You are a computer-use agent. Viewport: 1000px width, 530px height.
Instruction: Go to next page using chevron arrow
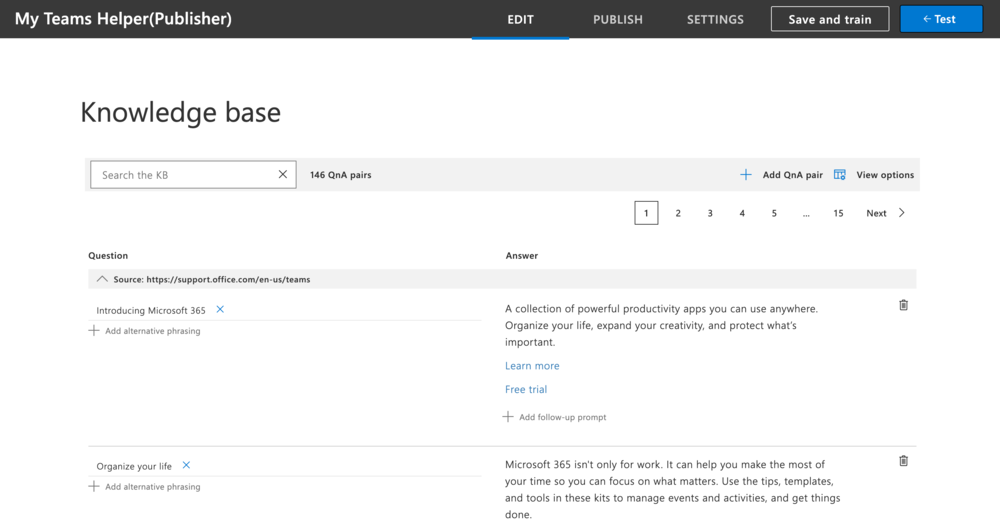click(902, 213)
